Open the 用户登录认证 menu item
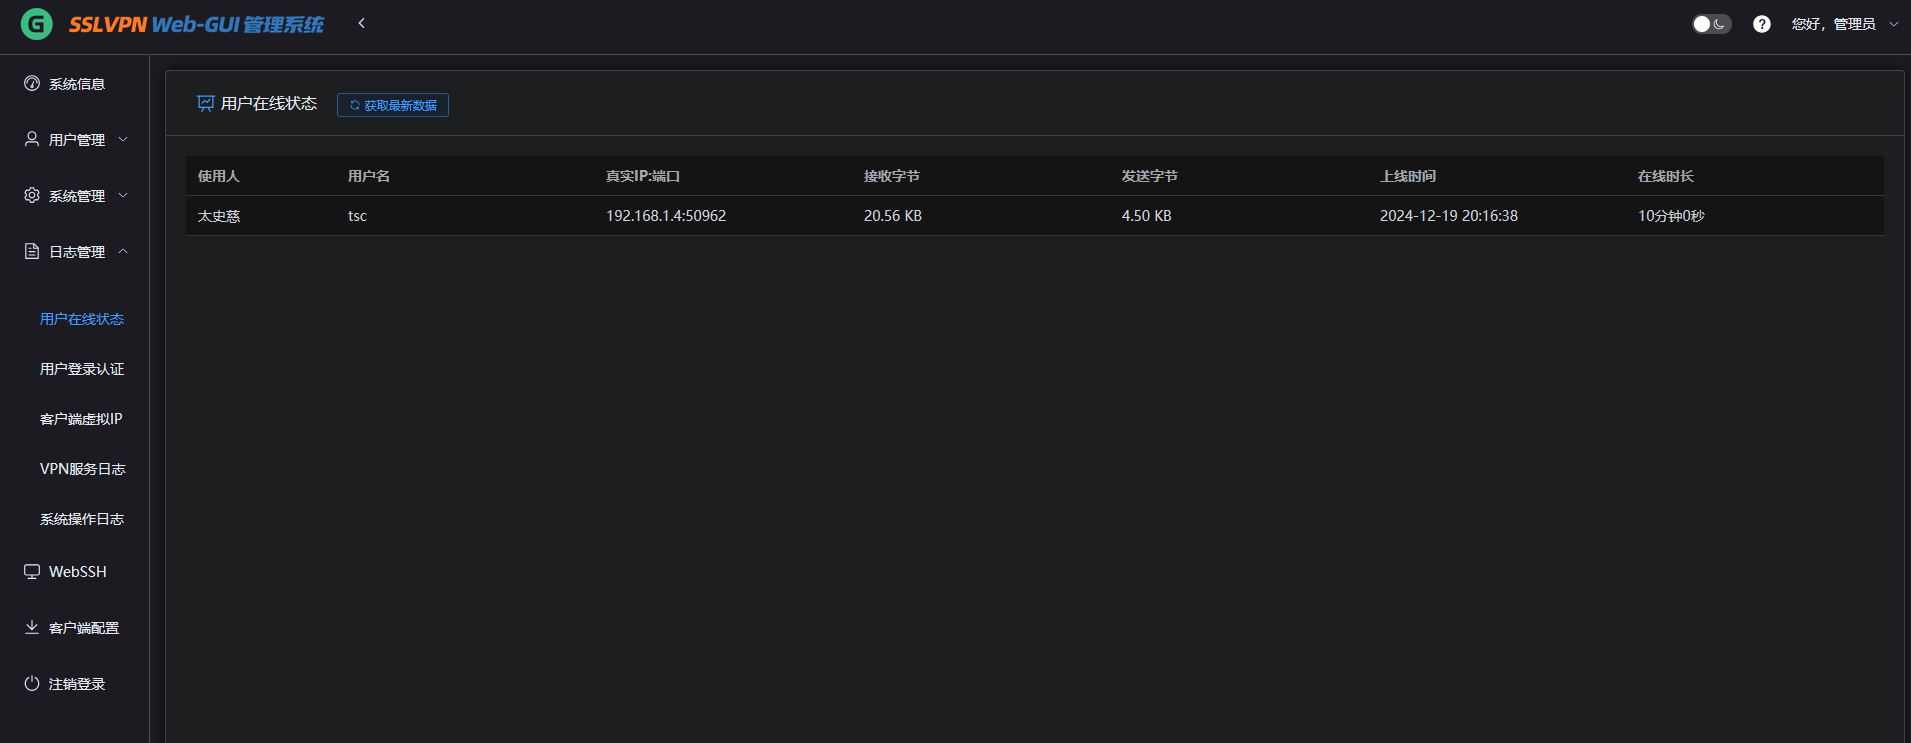 coord(82,369)
